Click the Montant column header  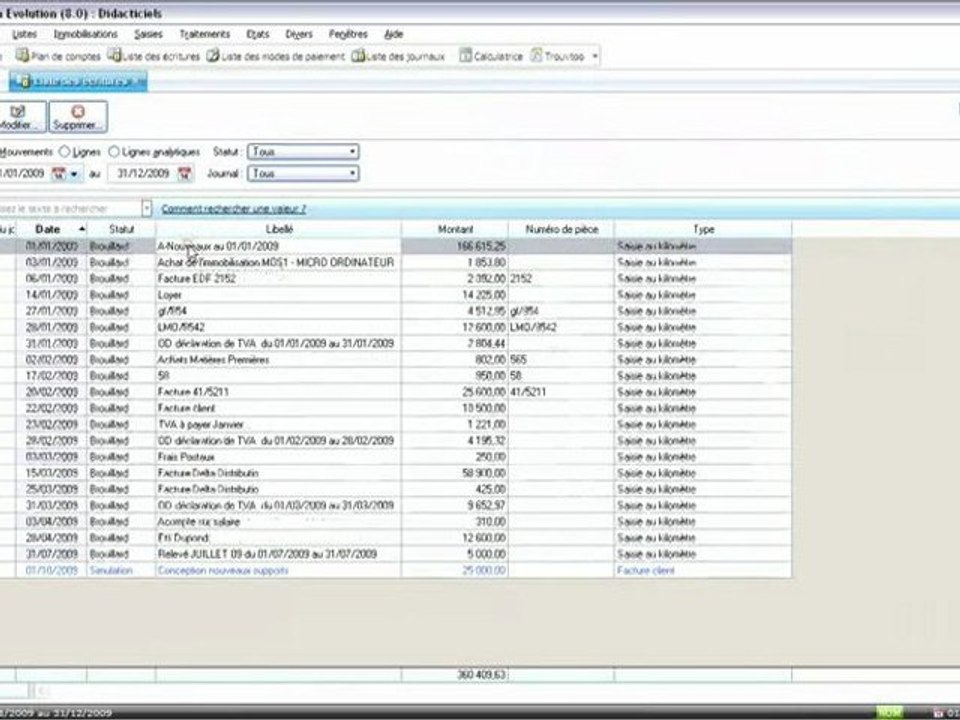click(x=455, y=229)
